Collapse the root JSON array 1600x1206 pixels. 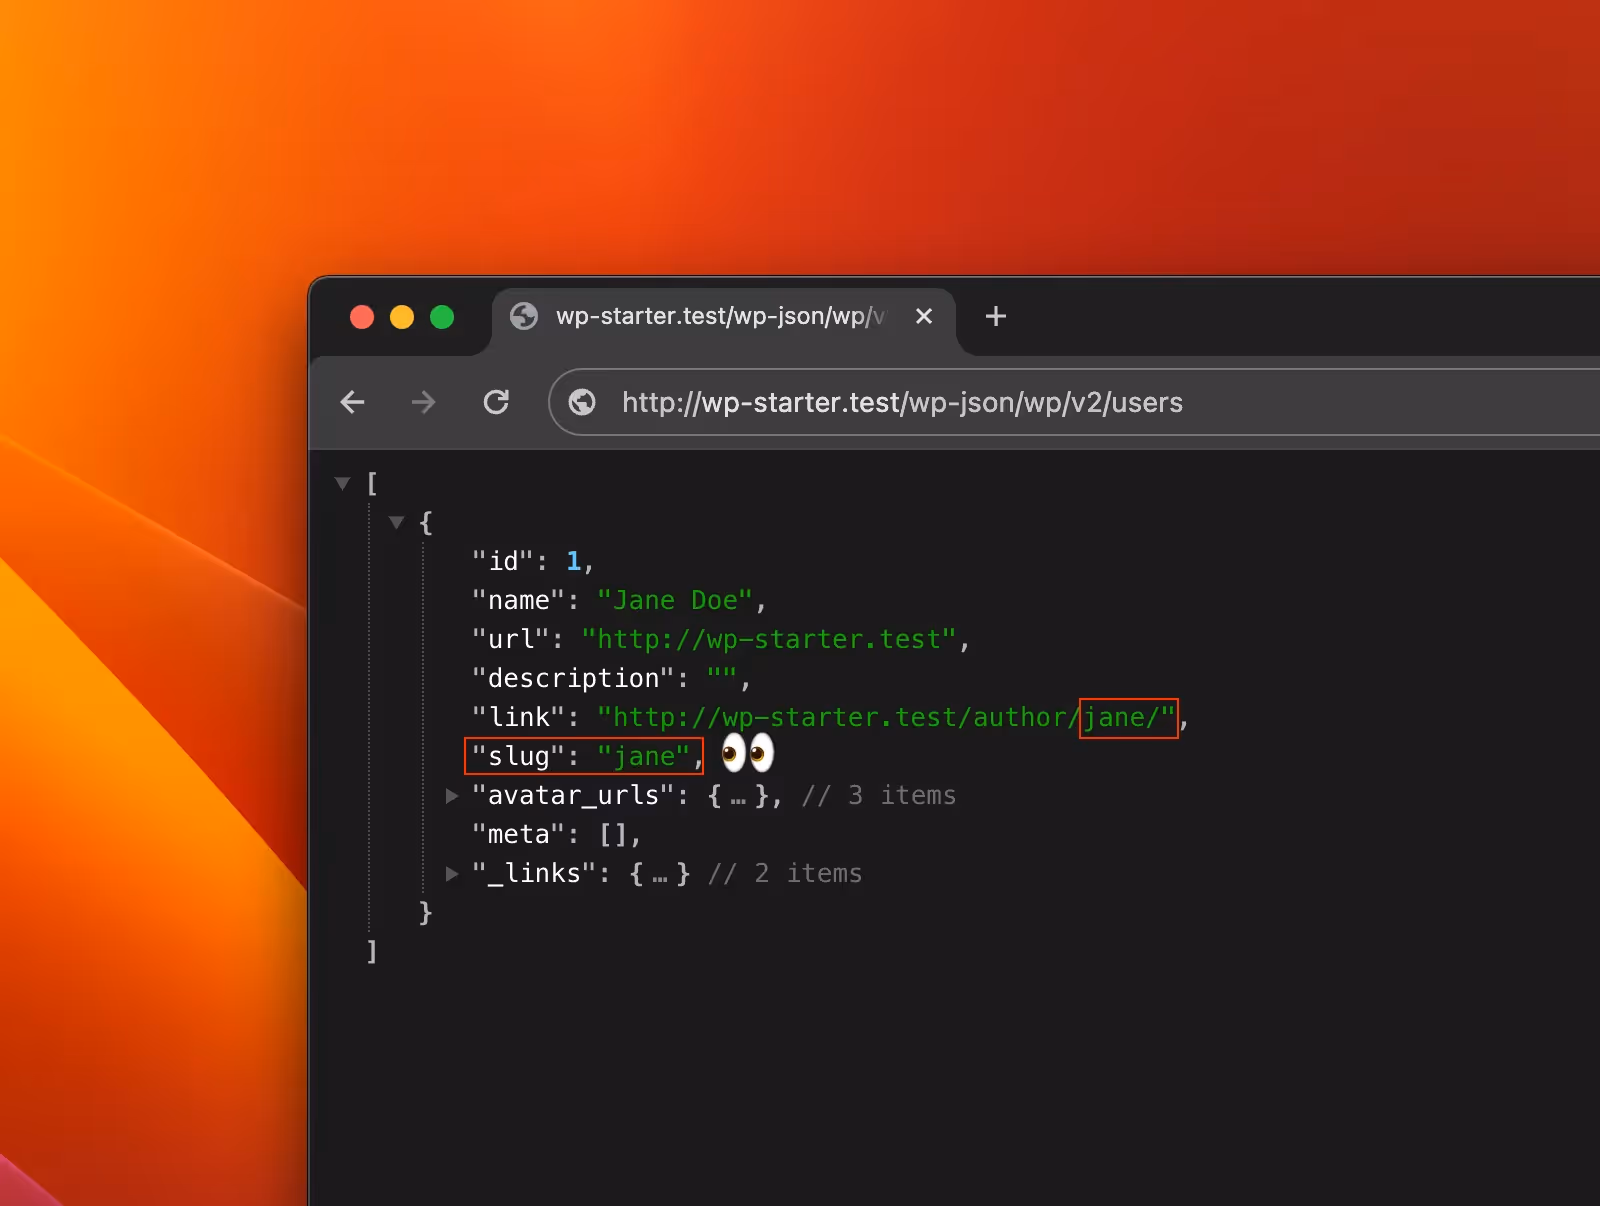(343, 484)
